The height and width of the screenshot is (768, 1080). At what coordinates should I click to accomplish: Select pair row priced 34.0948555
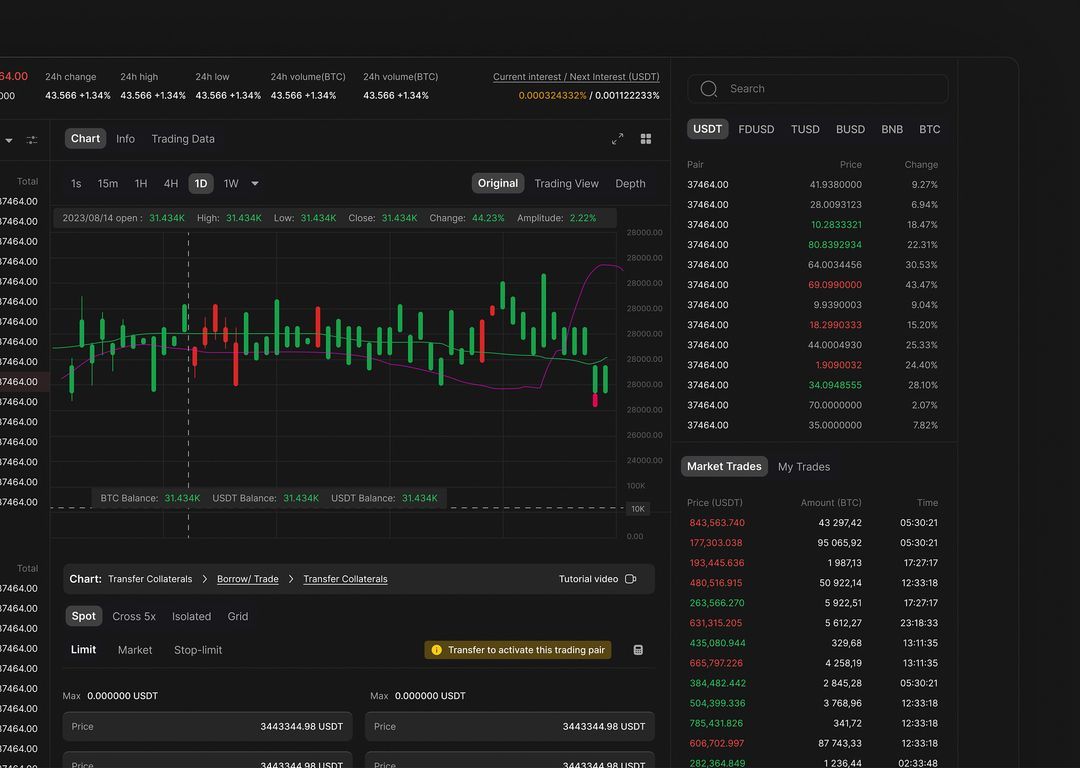813,385
